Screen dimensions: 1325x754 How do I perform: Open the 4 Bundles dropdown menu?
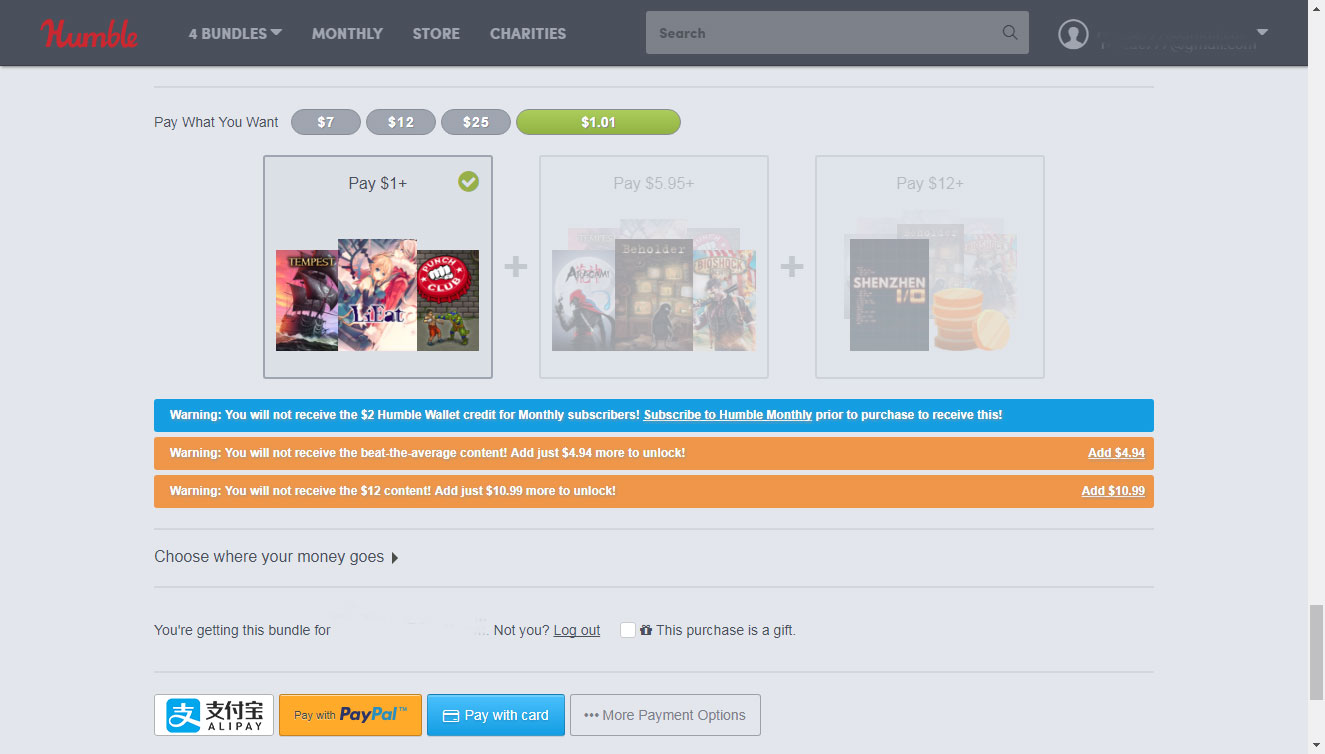coord(235,33)
